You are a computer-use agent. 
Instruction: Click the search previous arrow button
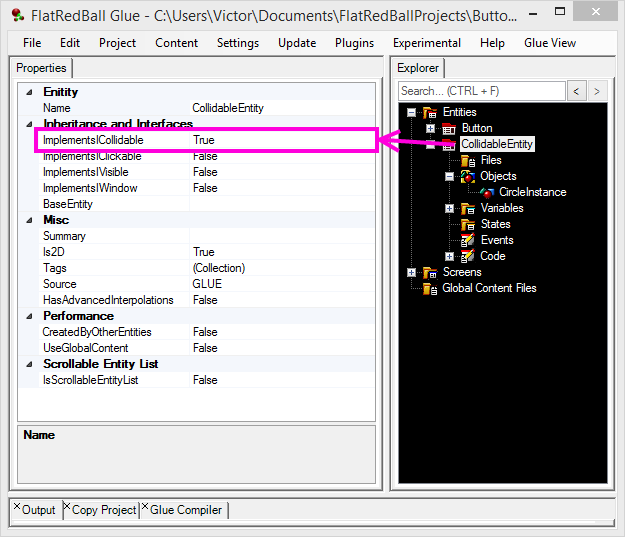click(576, 91)
